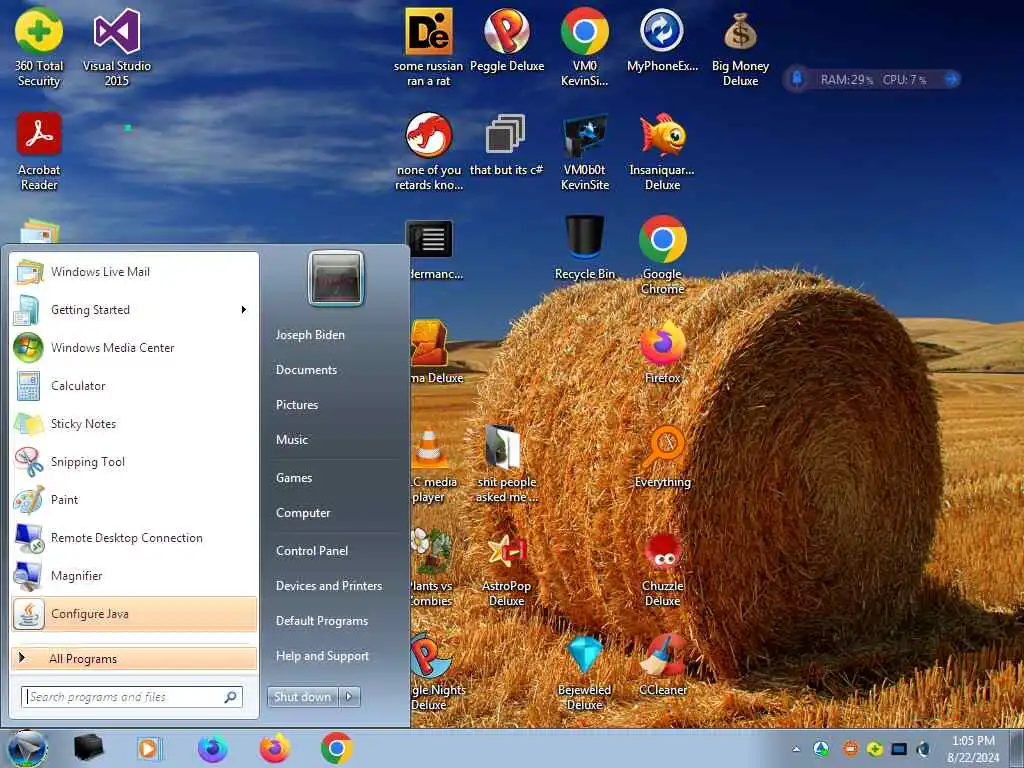This screenshot has width=1024, height=768.
Task: Open Windows Media Center from Start menu
Action: click(x=134, y=347)
